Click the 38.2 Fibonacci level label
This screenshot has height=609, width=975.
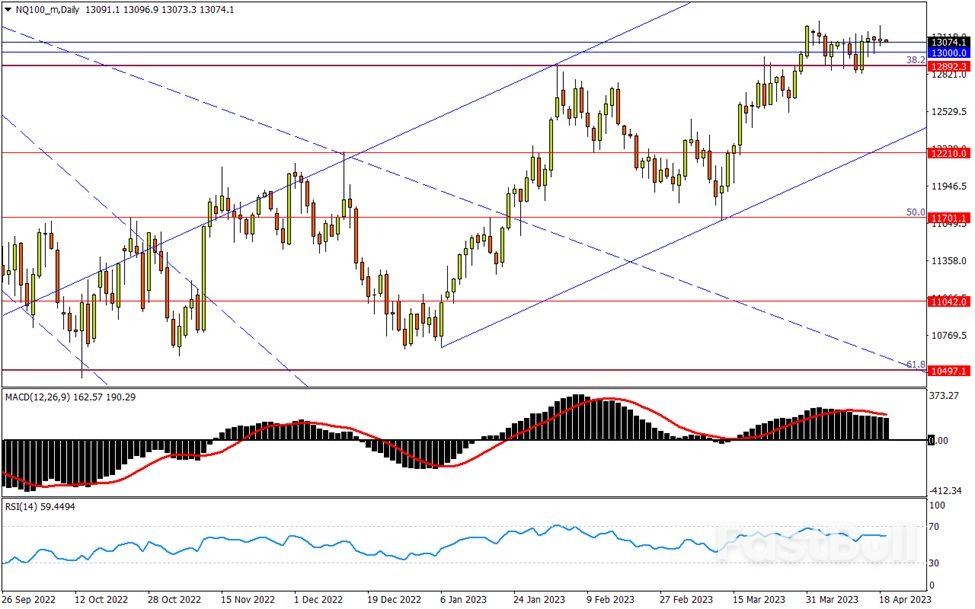(x=914, y=60)
